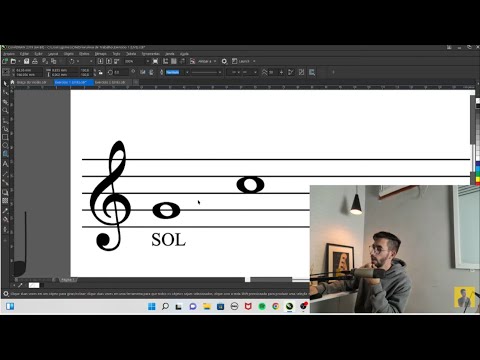This screenshot has height=360, width=480.
Task: Click the New document icon
Action: pyautogui.click(x=5, y=61)
